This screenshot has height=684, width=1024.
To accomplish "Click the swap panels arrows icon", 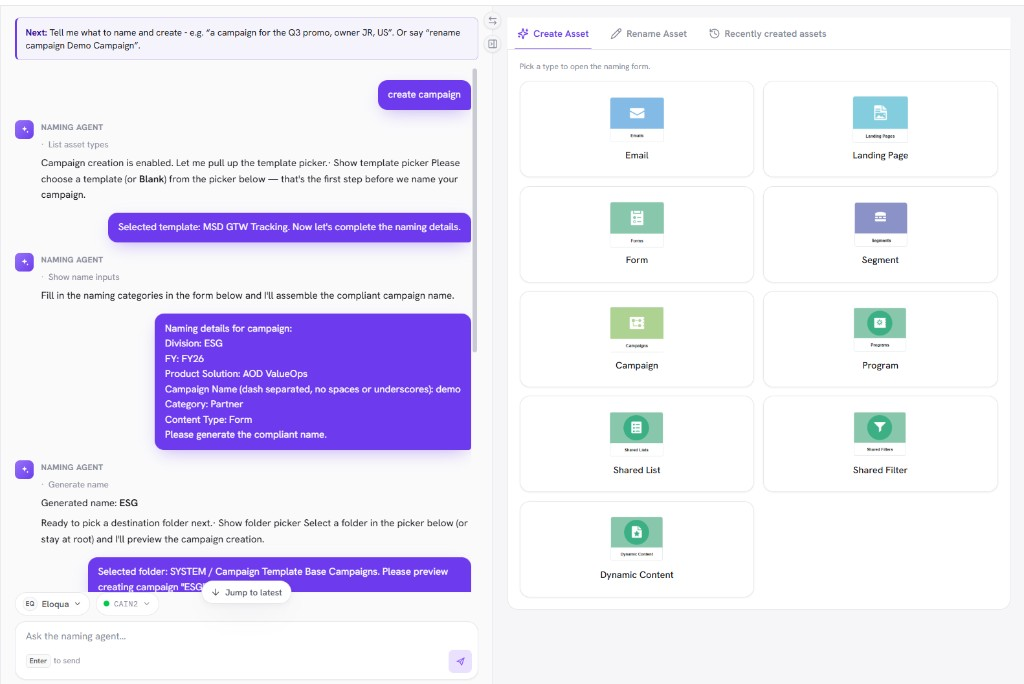I will pyautogui.click(x=493, y=21).
